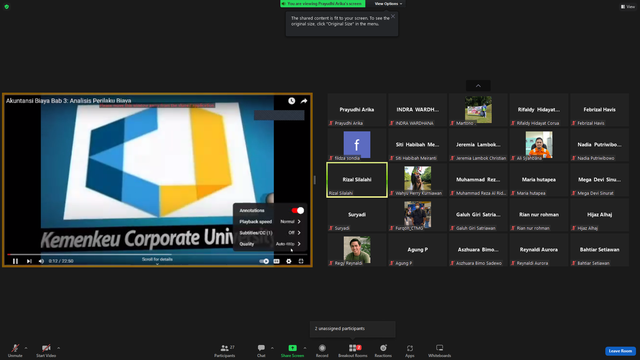The width and height of the screenshot is (640, 360).
Task: Select the Suryadi participant tile
Action: pos(357,215)
